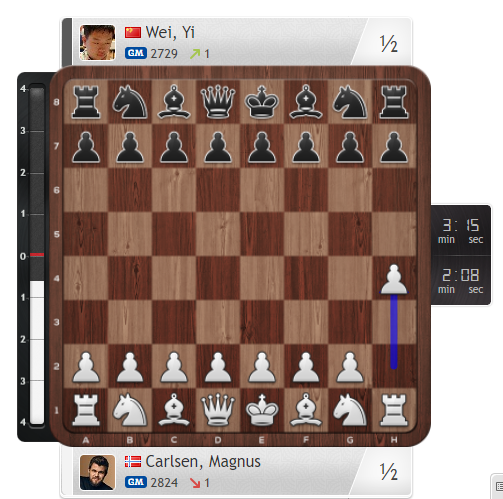Click Carlsen's clock showing 2:08
The image size is (503, 499).
point(461,280)
